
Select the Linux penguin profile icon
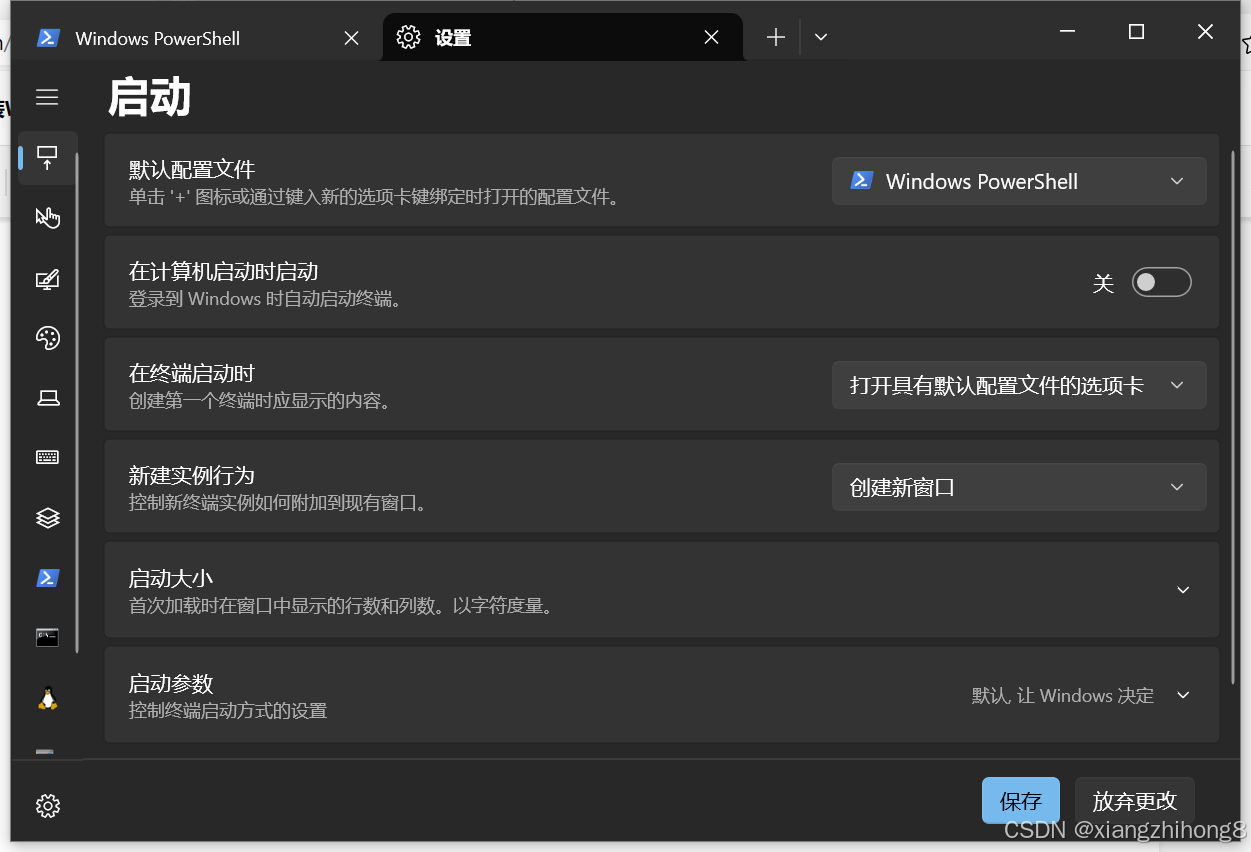tap(47, 697)
